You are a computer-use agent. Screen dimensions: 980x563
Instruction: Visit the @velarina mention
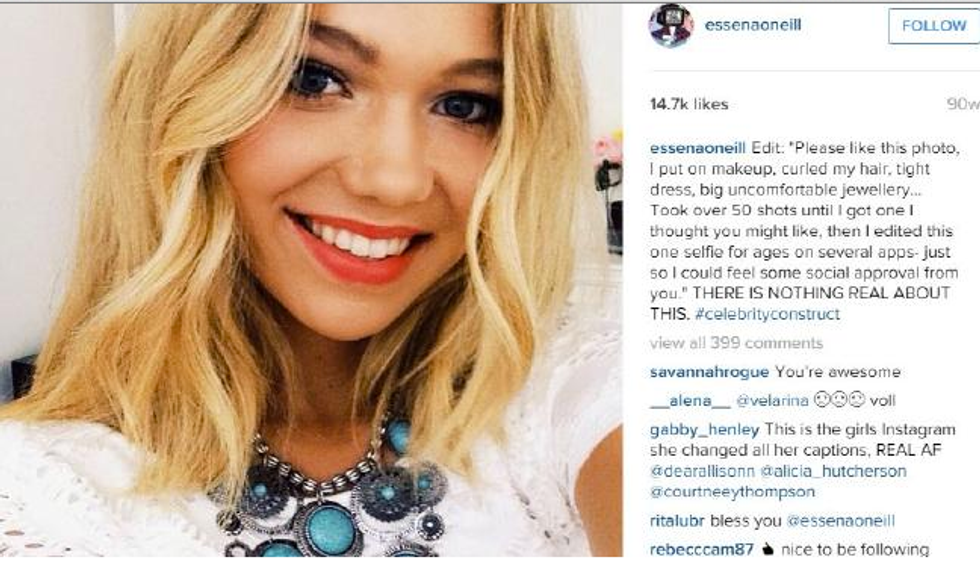(772, 401)
